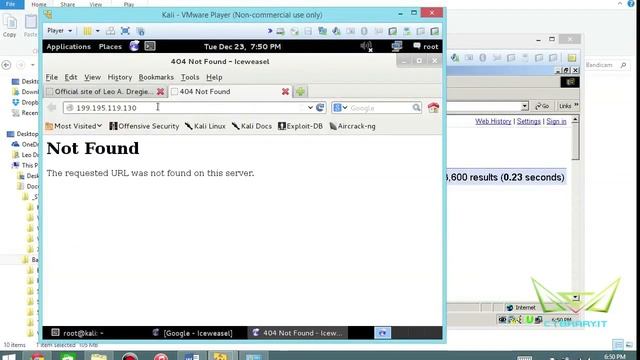Viewport: 640px width, 360px height.
Task: Close the 404 Not Found tab
Action: (285, 92)
